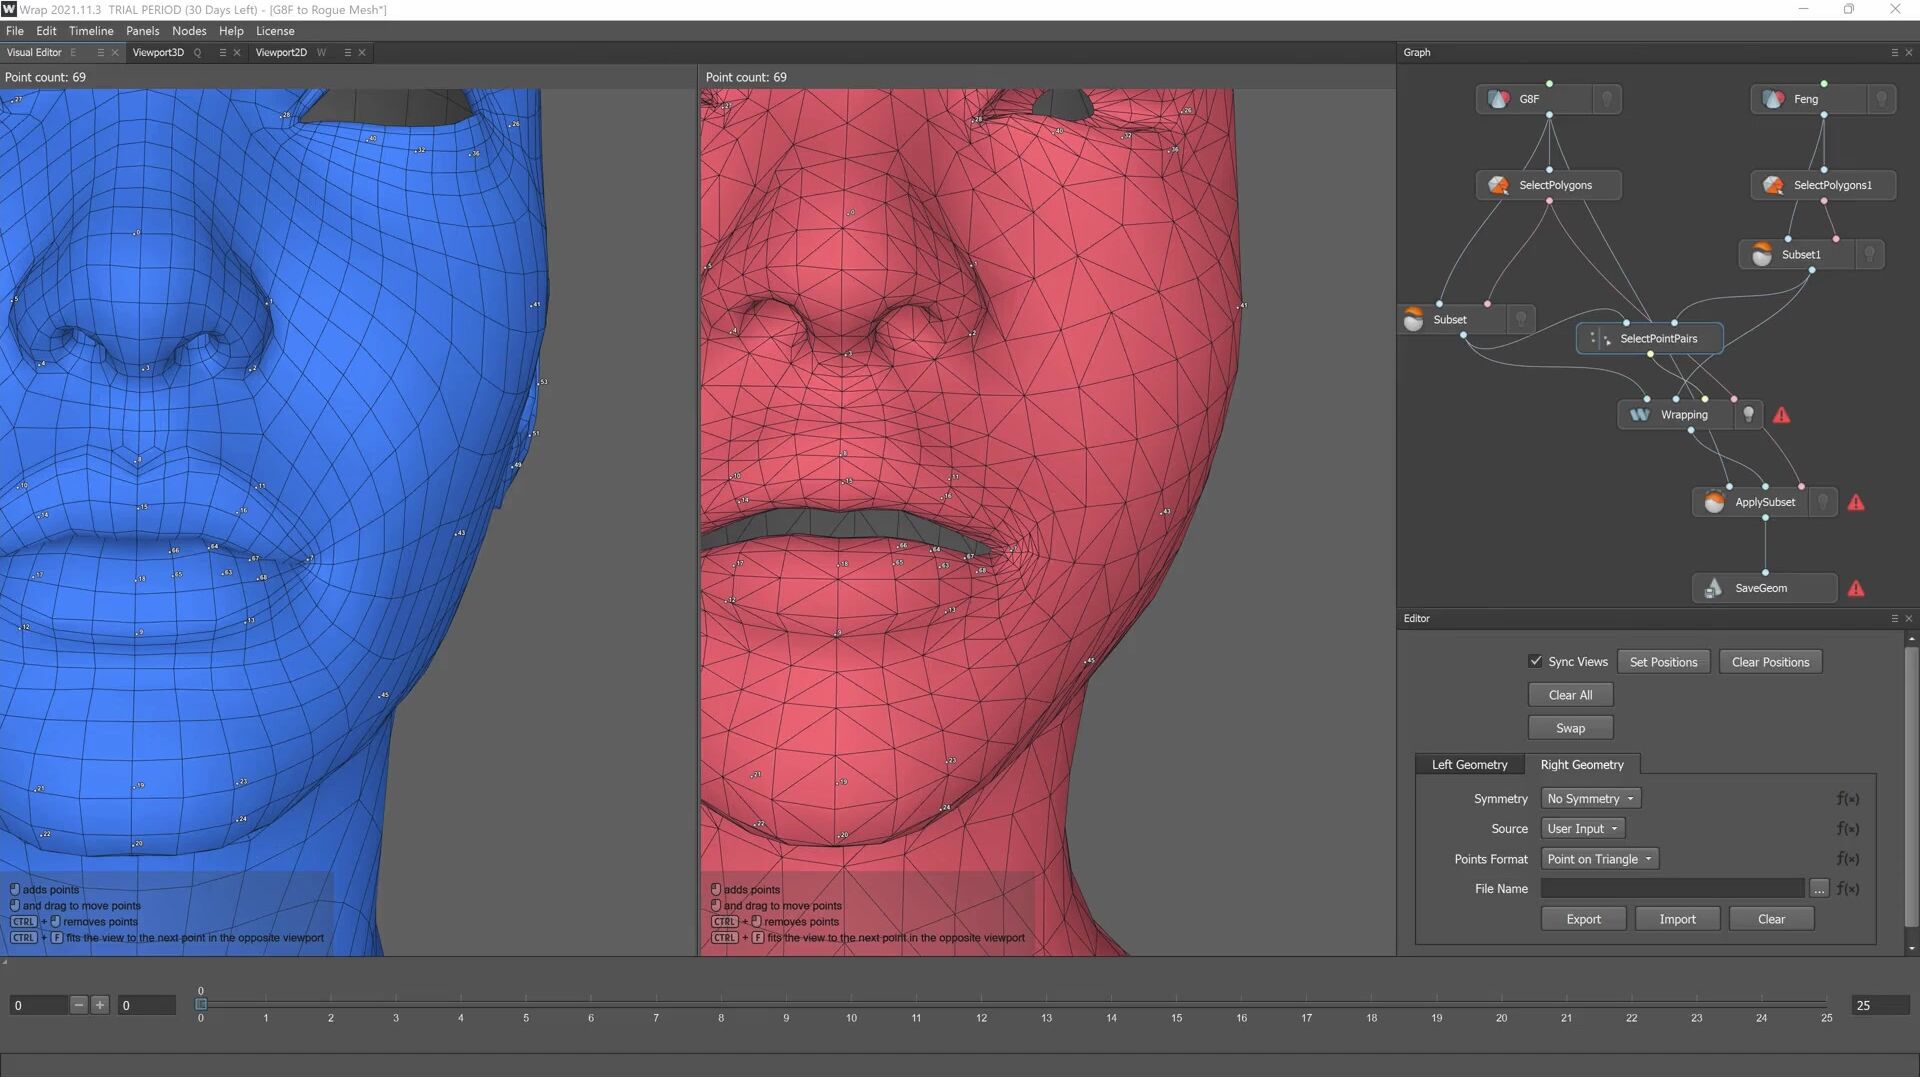This screenshot has width=1920, height=1077.
Task: Toggle the Sync Views checkbox
Action: click(1535, 662)
